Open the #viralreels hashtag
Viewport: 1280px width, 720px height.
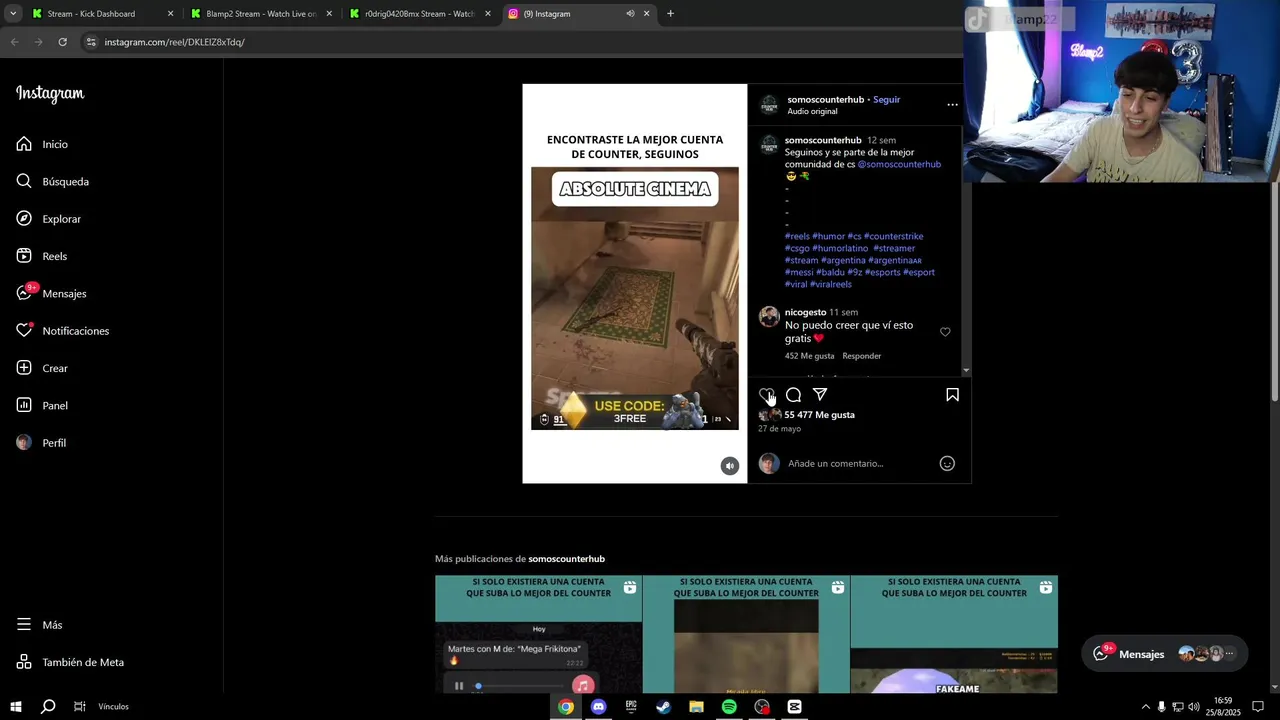coord(831,284)
